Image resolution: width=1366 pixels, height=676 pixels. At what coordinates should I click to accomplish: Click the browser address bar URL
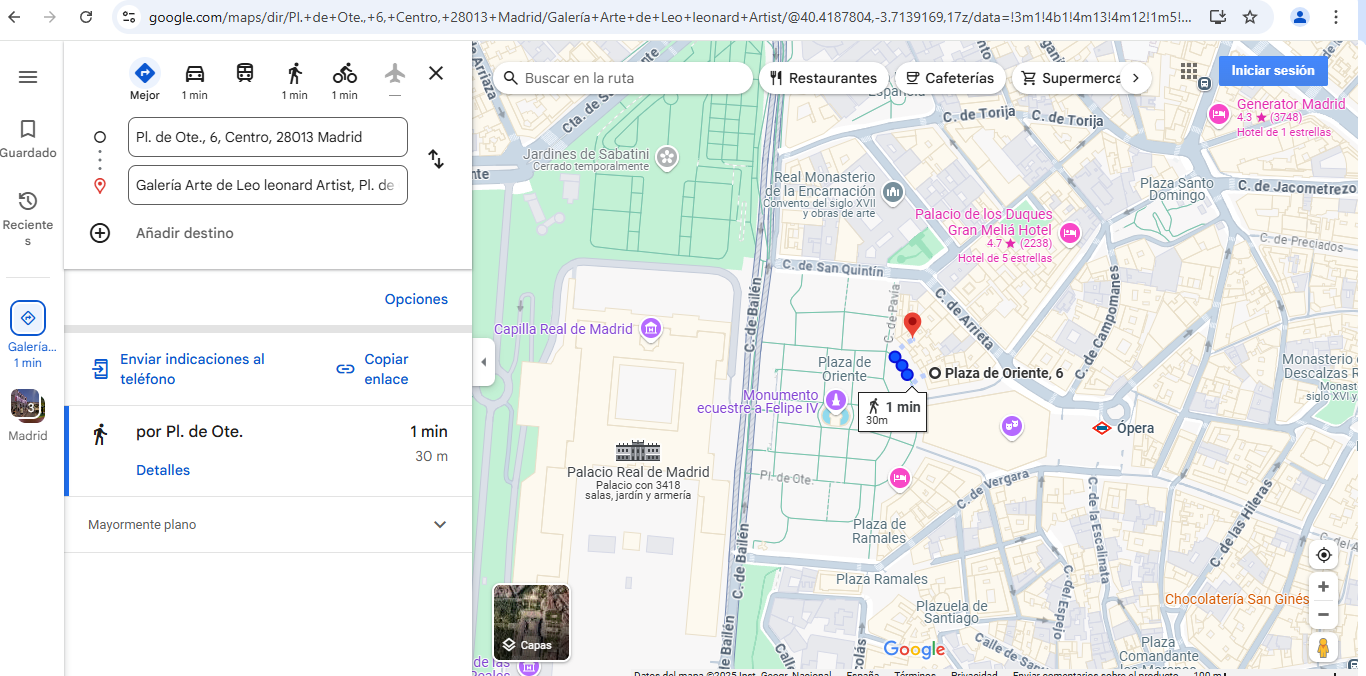pos(670,17)
